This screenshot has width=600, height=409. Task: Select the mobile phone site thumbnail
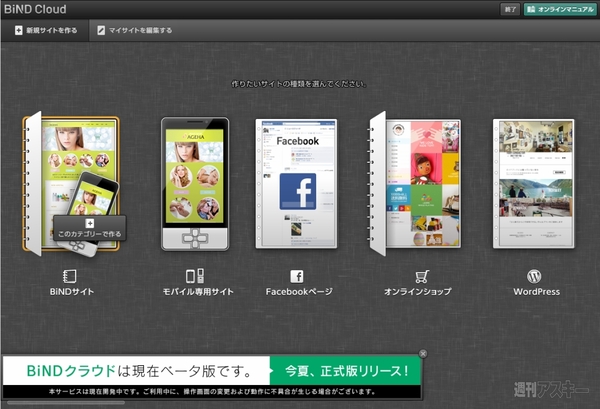tap(195, 184)
